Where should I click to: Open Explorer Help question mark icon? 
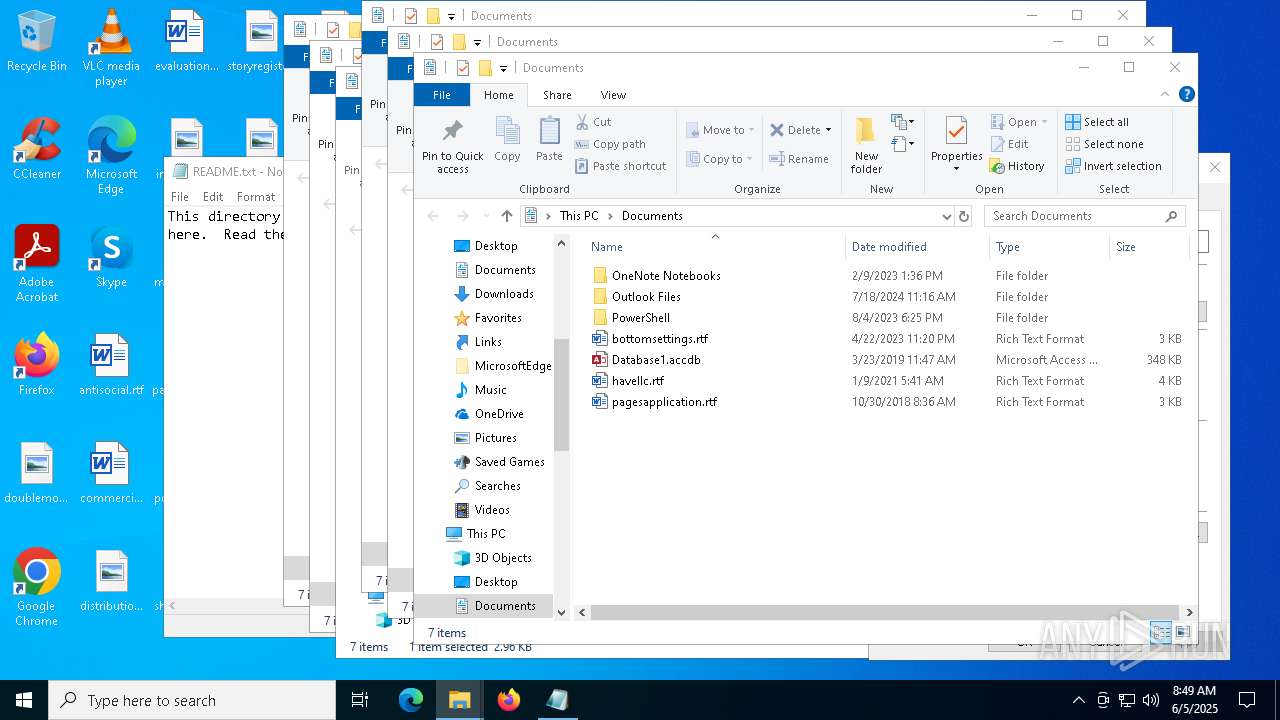point(1186,95)
